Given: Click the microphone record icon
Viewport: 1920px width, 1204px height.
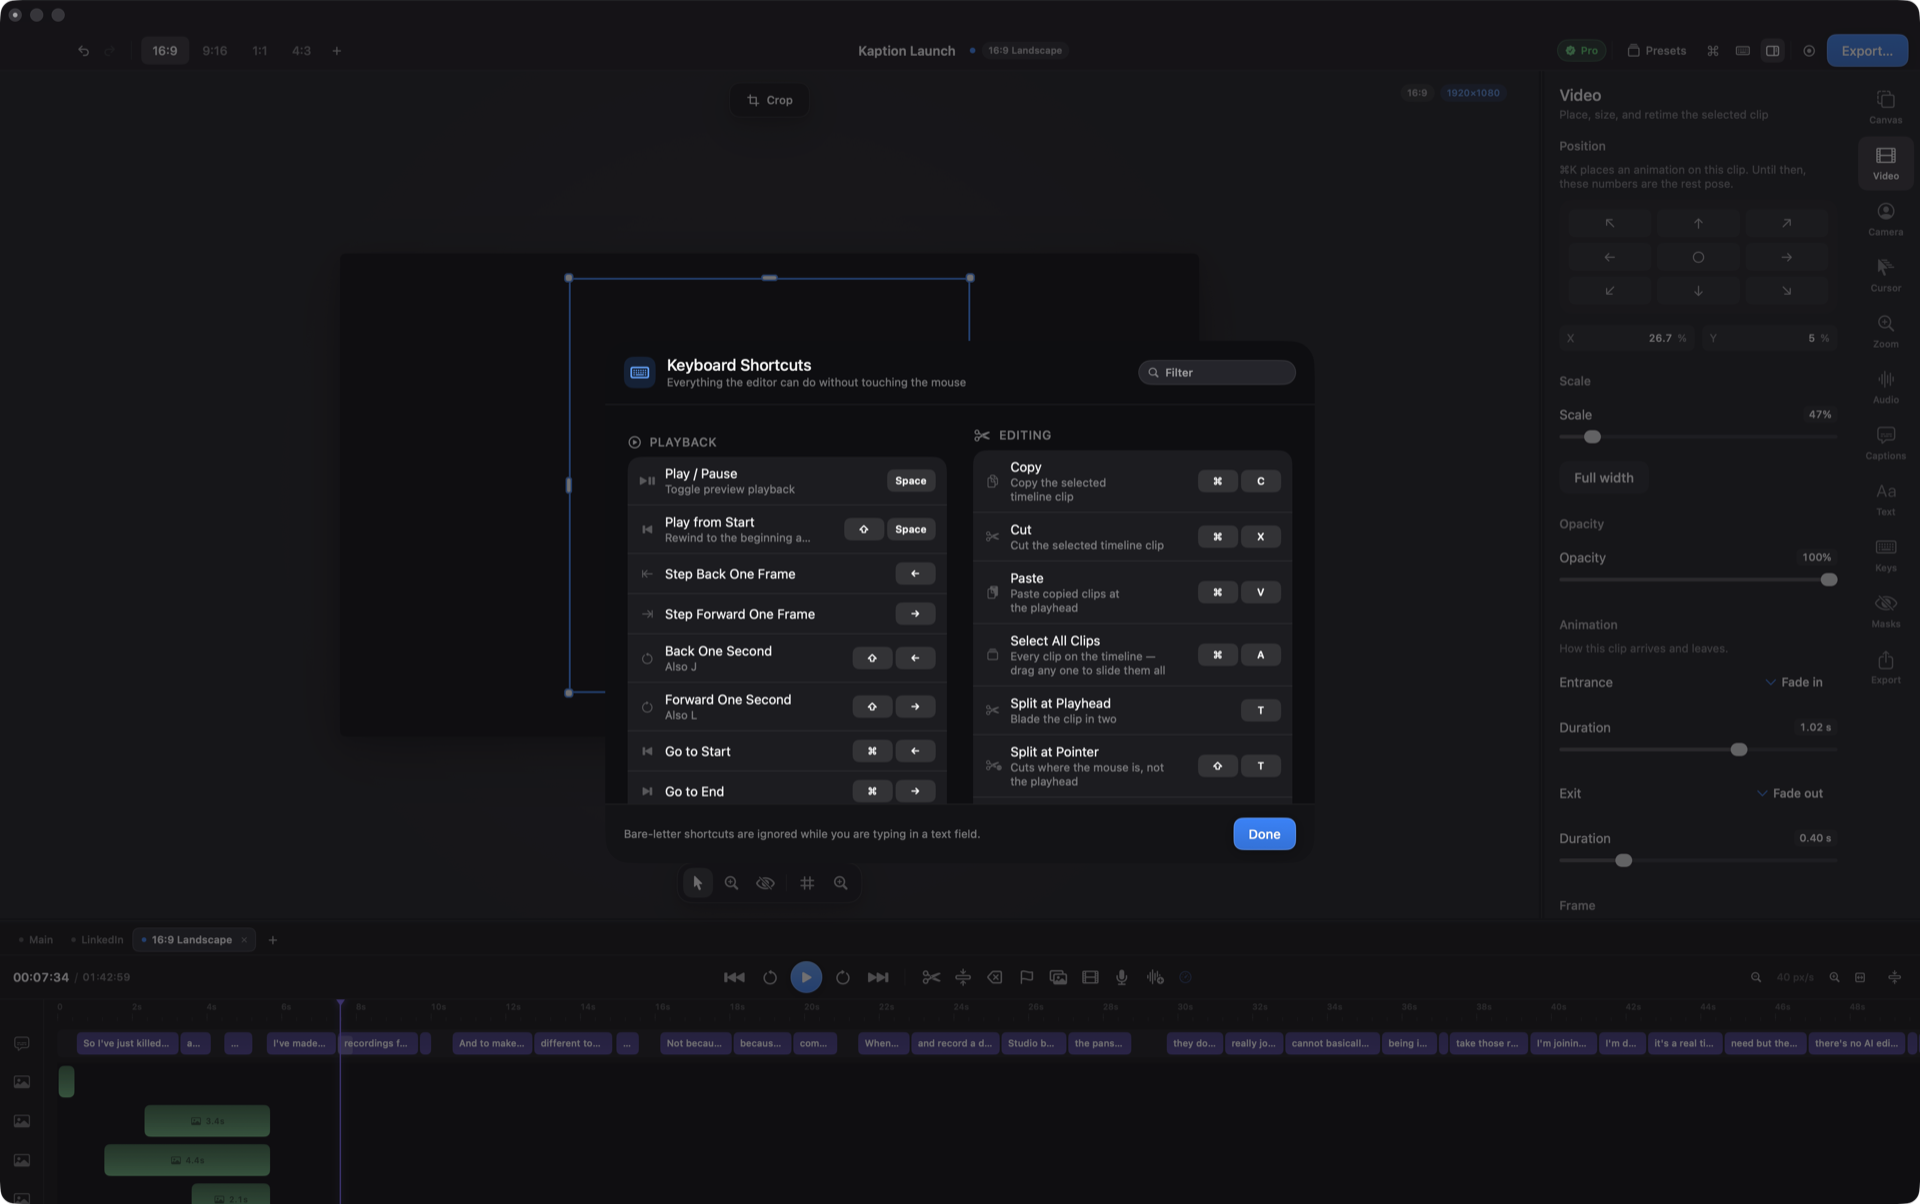Looking at the screenshot, I should 1122,977.
